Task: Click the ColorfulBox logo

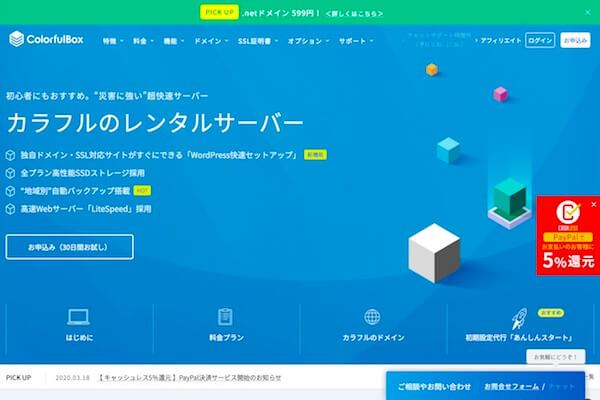Action: point(46,39)
